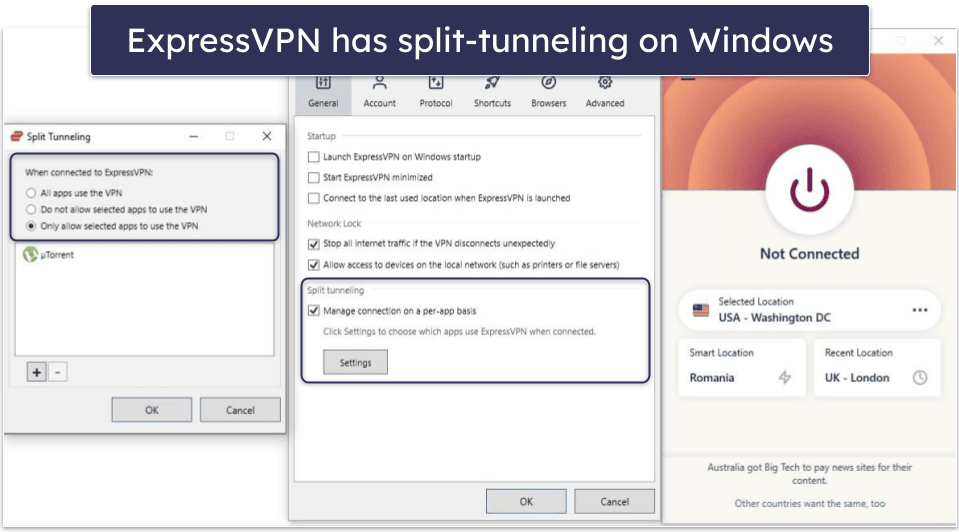959x532 pixels.
Task: Switch to the Account tab
Action: [379, 94]
